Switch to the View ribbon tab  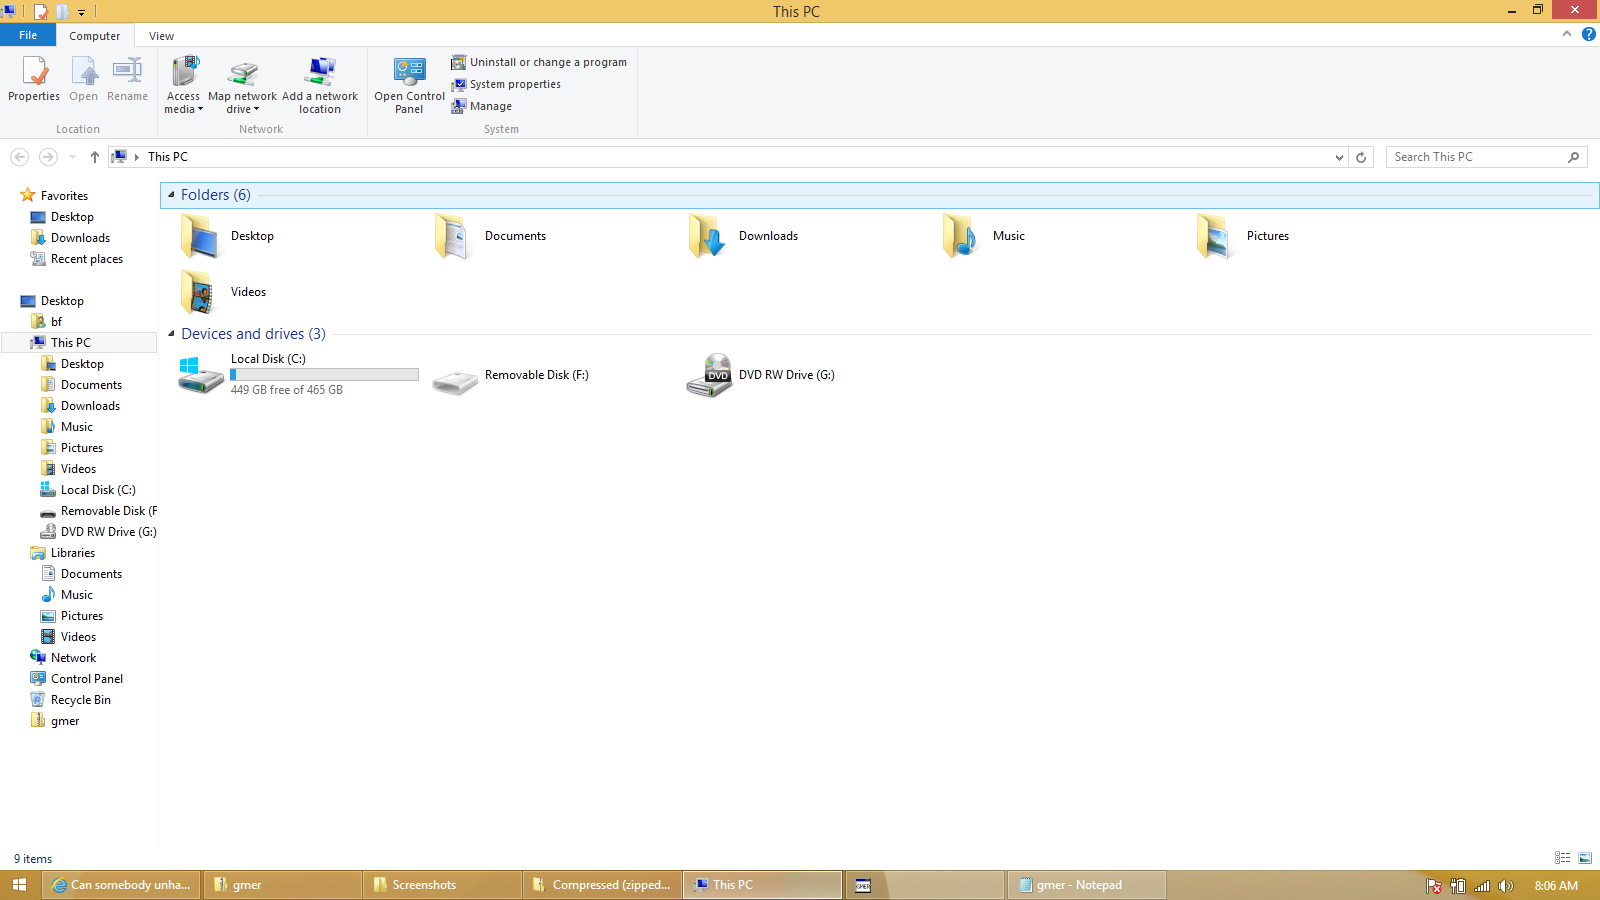coord(161,36)
